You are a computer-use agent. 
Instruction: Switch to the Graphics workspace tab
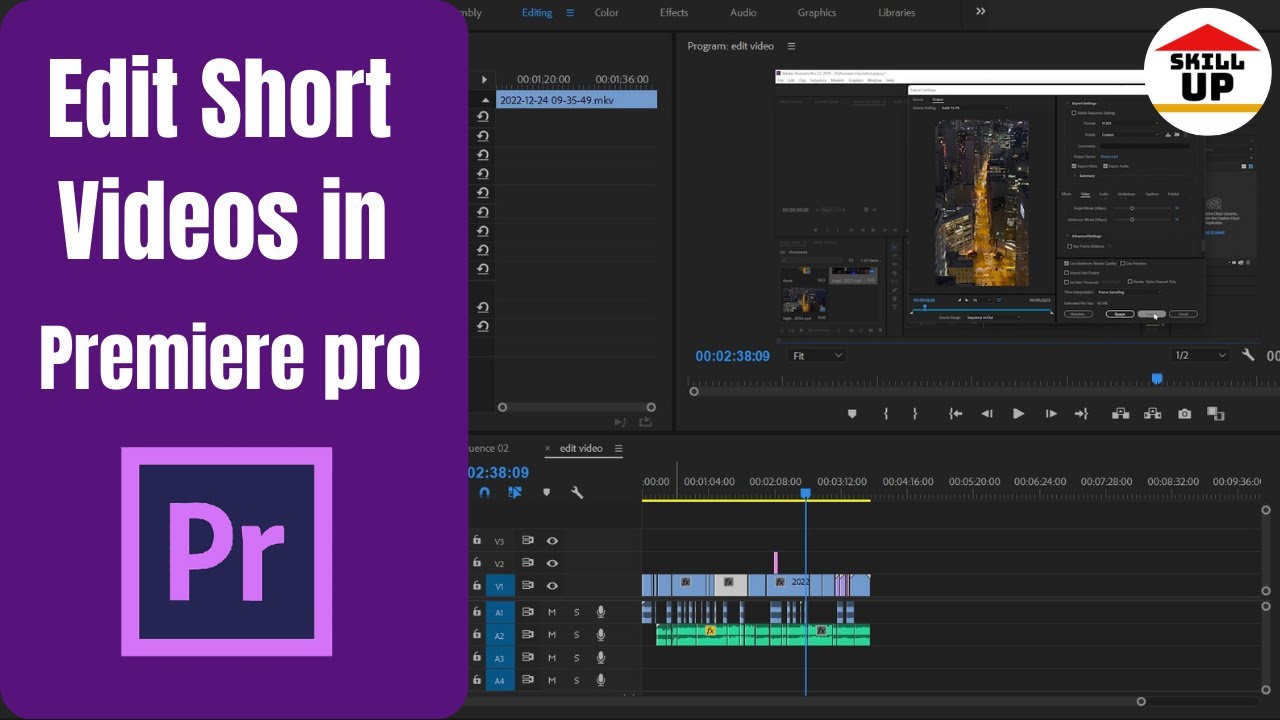pos(817,13)
